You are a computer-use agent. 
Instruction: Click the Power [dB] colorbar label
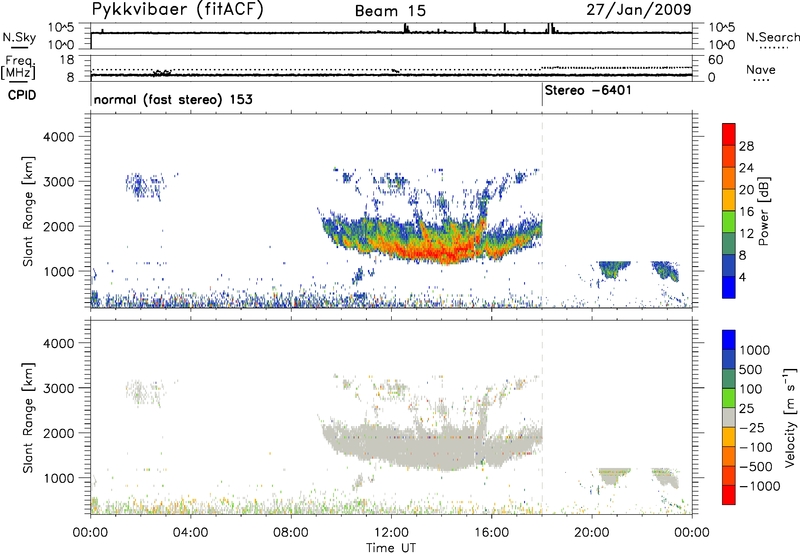tap(764, 211)
